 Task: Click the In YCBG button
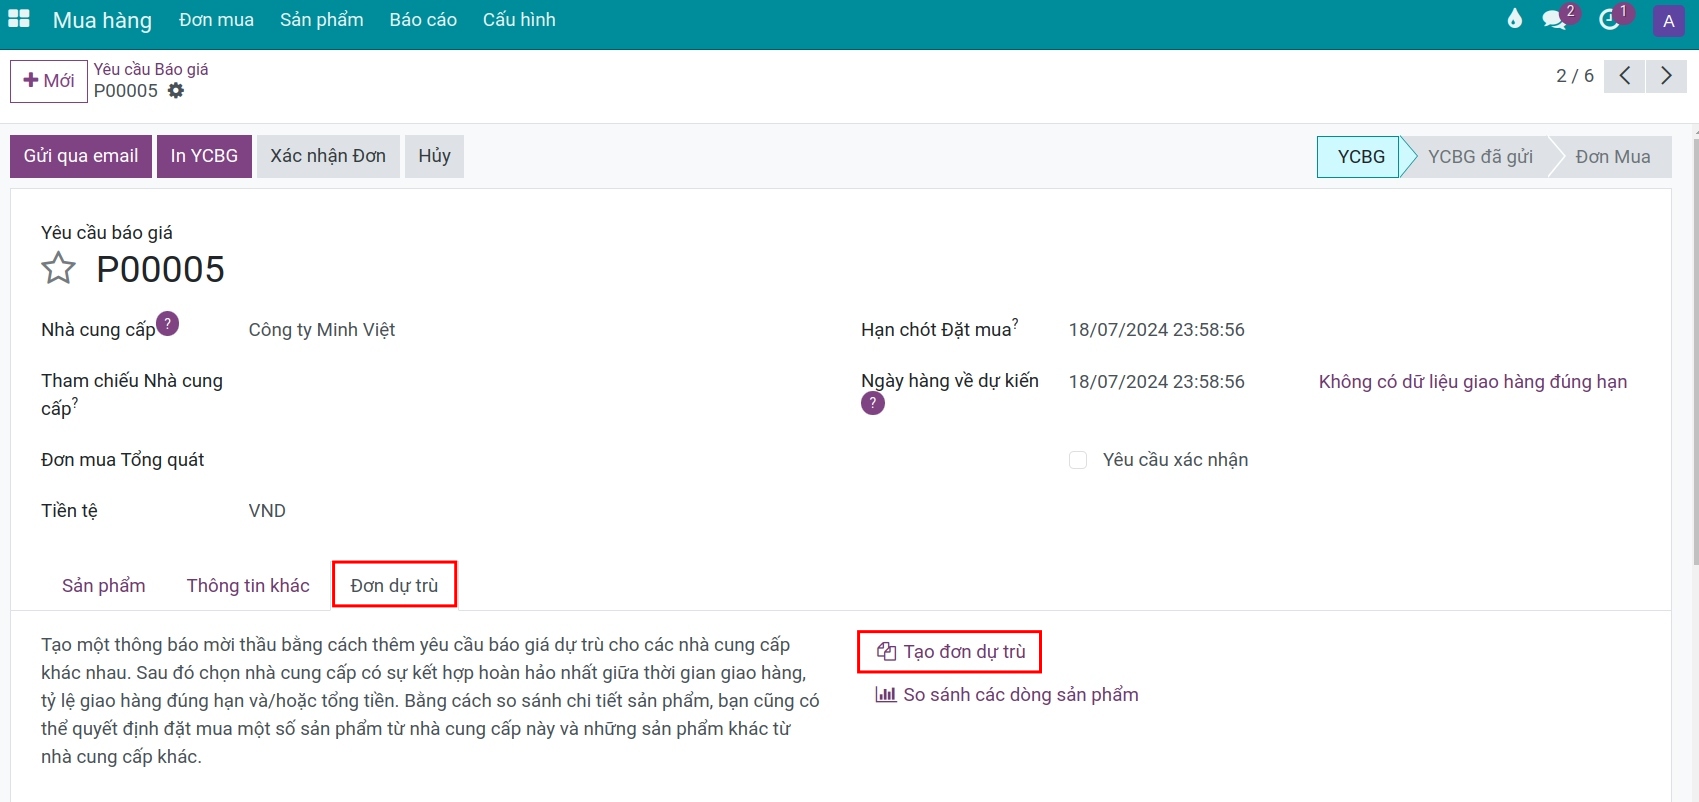tap(204, 156)
